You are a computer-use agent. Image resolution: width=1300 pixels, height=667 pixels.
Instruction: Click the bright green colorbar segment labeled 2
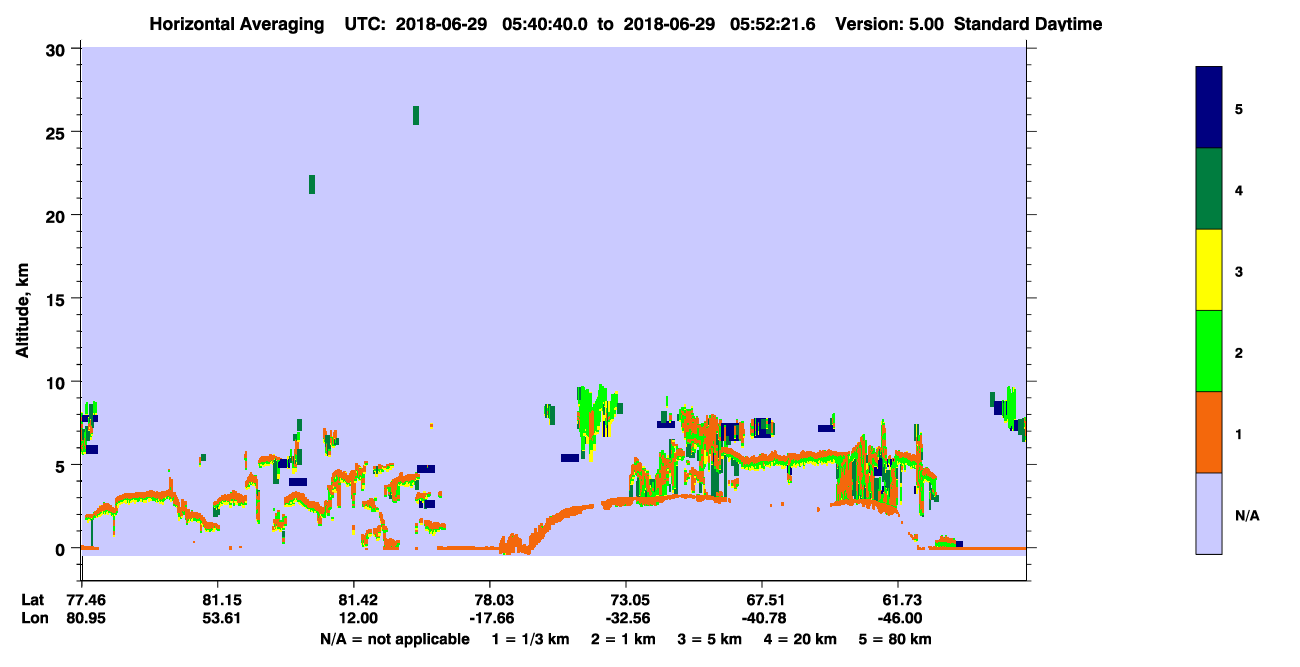pyautogui.click(x=1209, y=350)
